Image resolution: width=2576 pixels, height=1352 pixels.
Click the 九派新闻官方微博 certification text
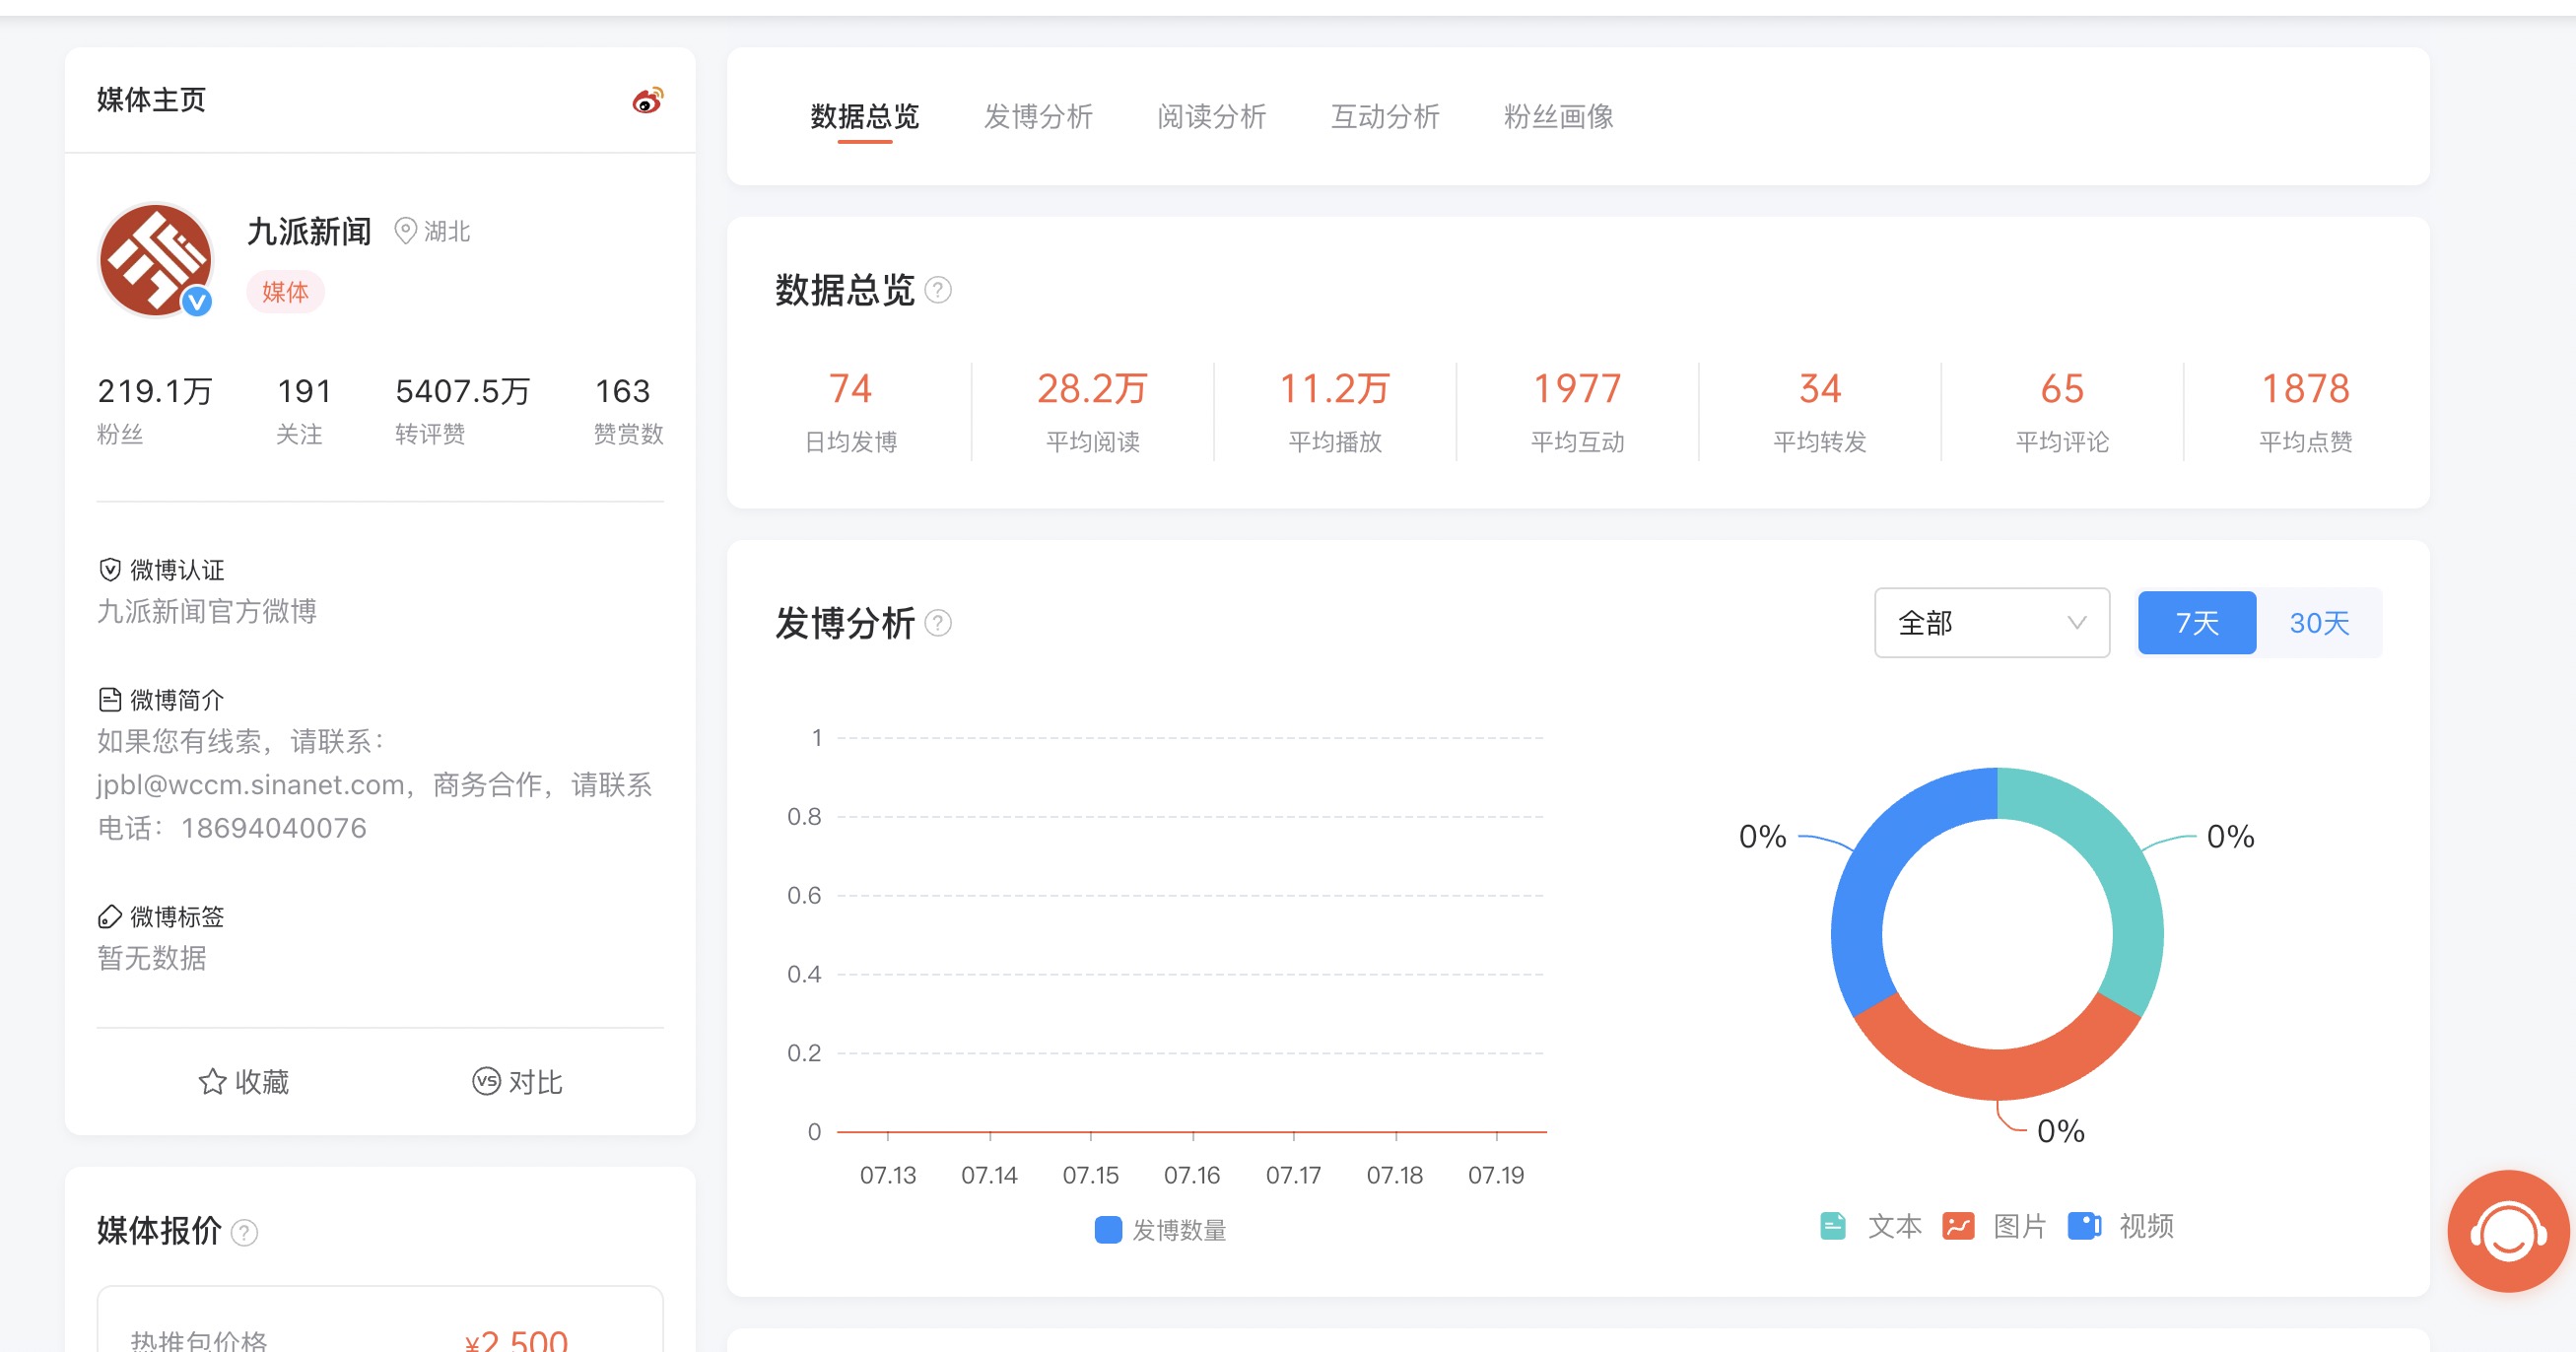tap(207, 611)
